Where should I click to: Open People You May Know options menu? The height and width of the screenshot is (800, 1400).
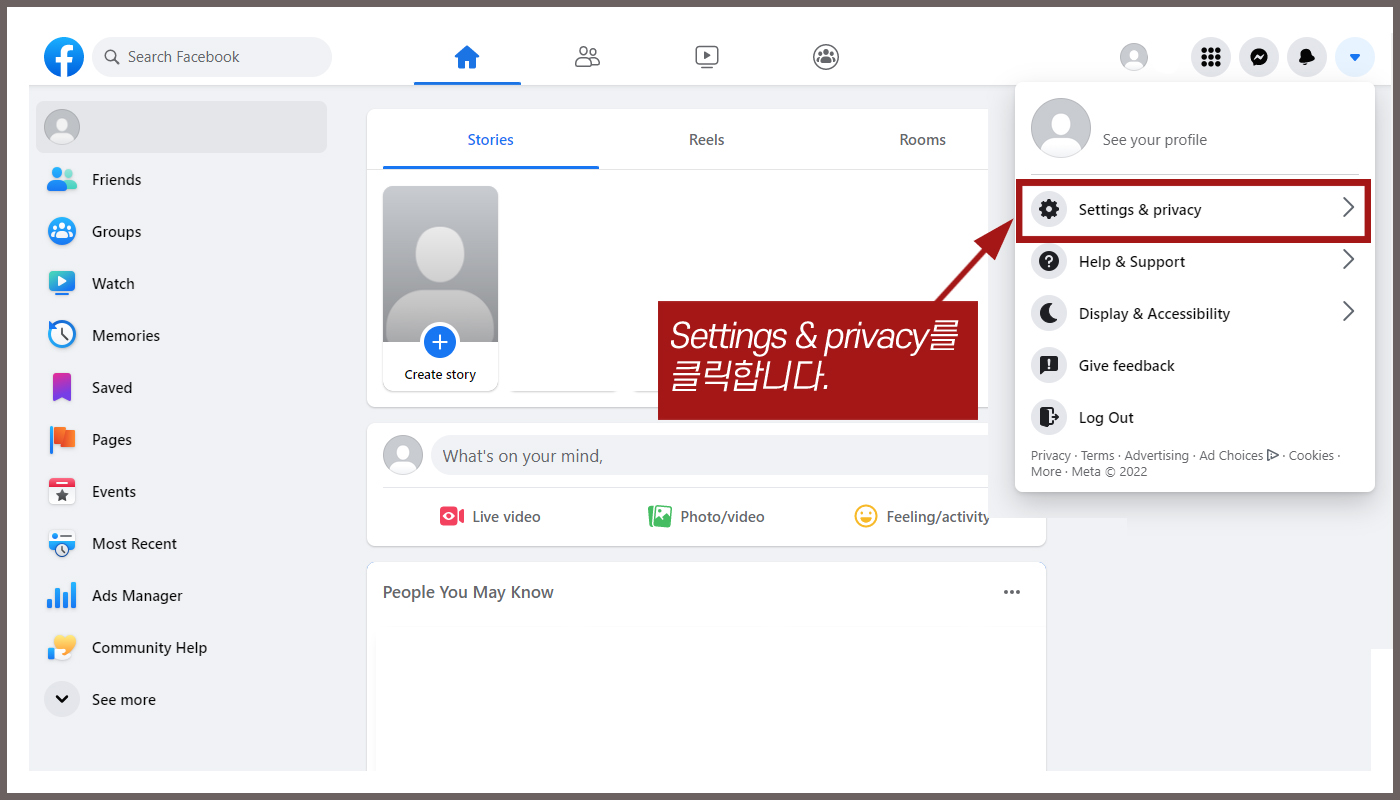pos(1012,592)
